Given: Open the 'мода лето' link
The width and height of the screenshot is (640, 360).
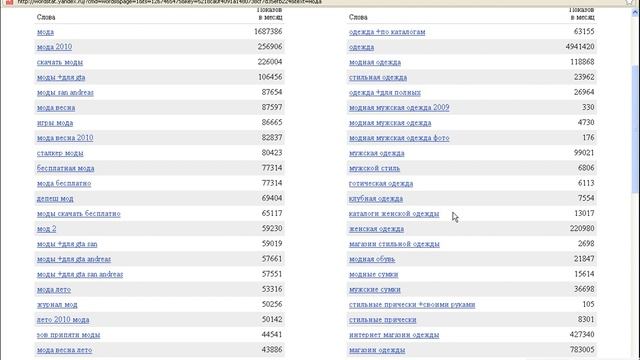Looking at the screenshot, I should click(54, 289).
